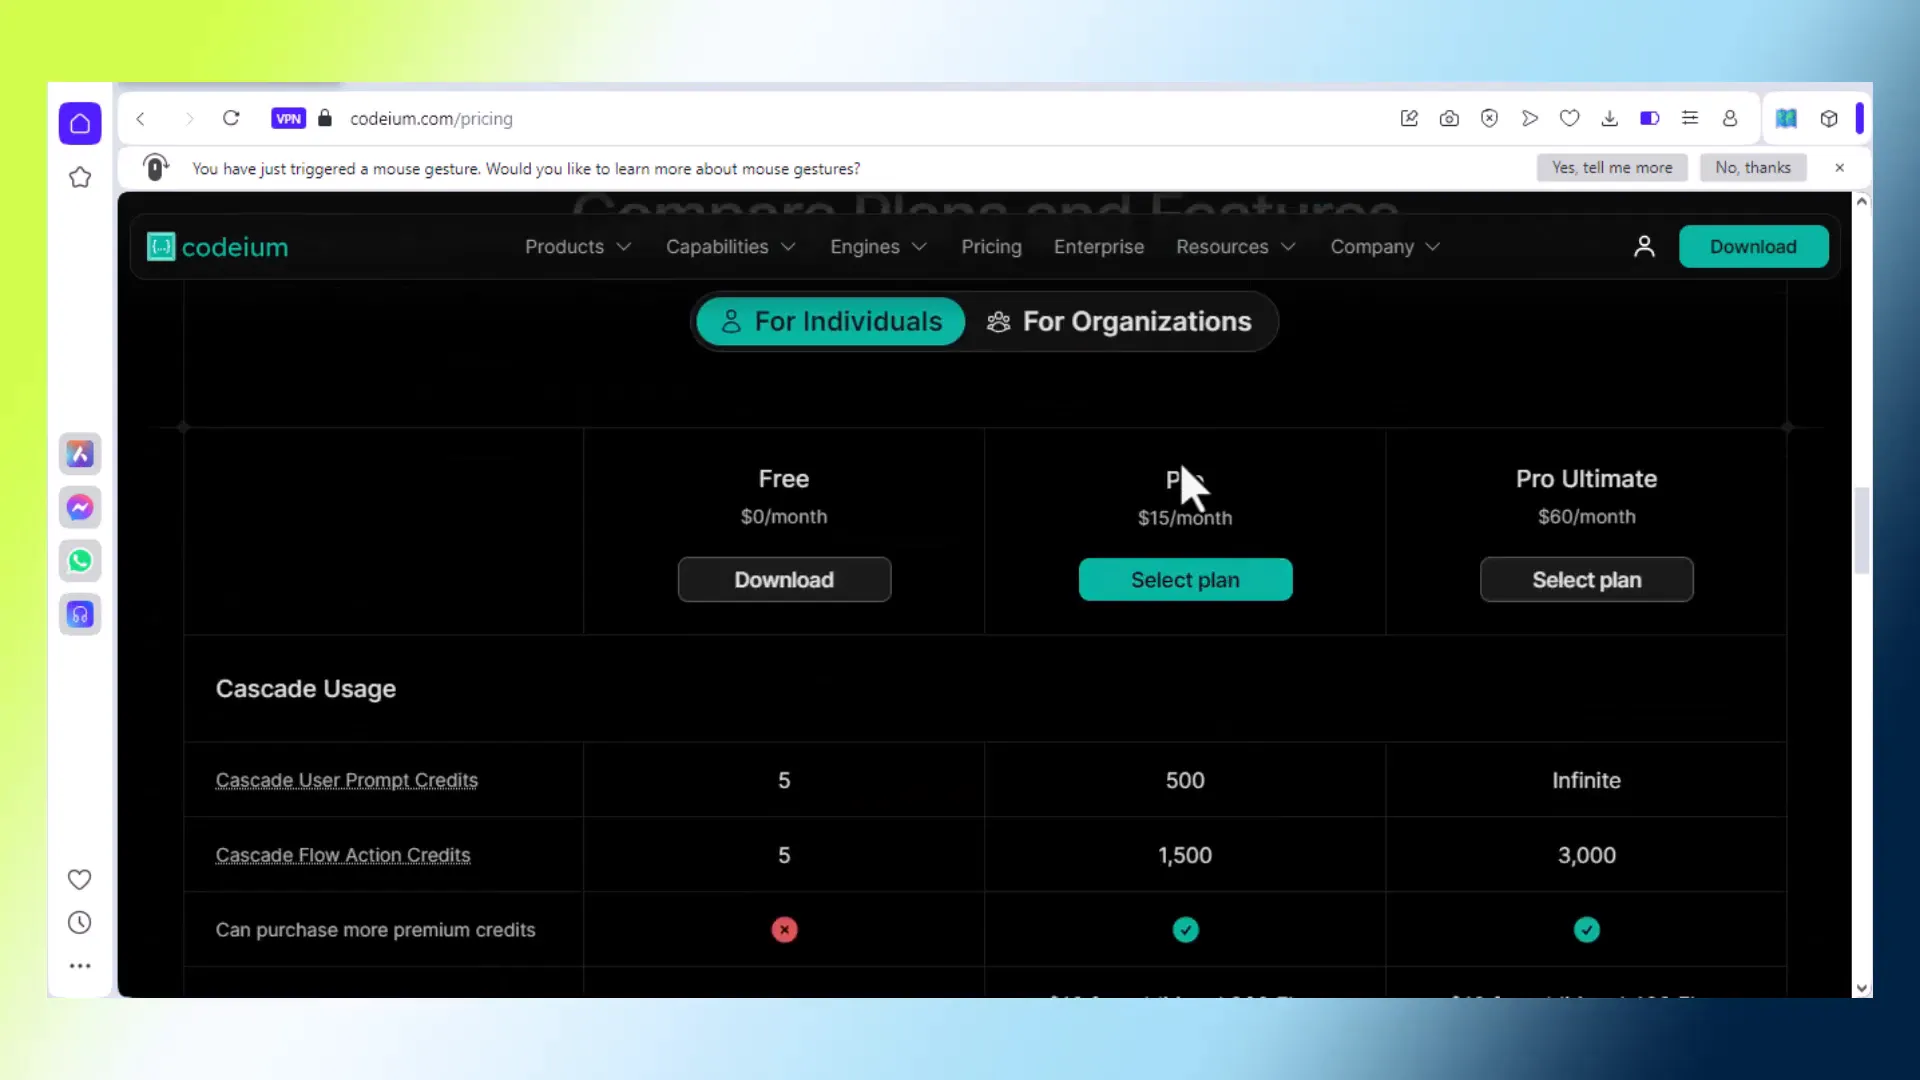Image resolution: width=1920 pixels, height=1080 pixels.
Task: Open the music player sidebar icon
Action: pos(80,614)
